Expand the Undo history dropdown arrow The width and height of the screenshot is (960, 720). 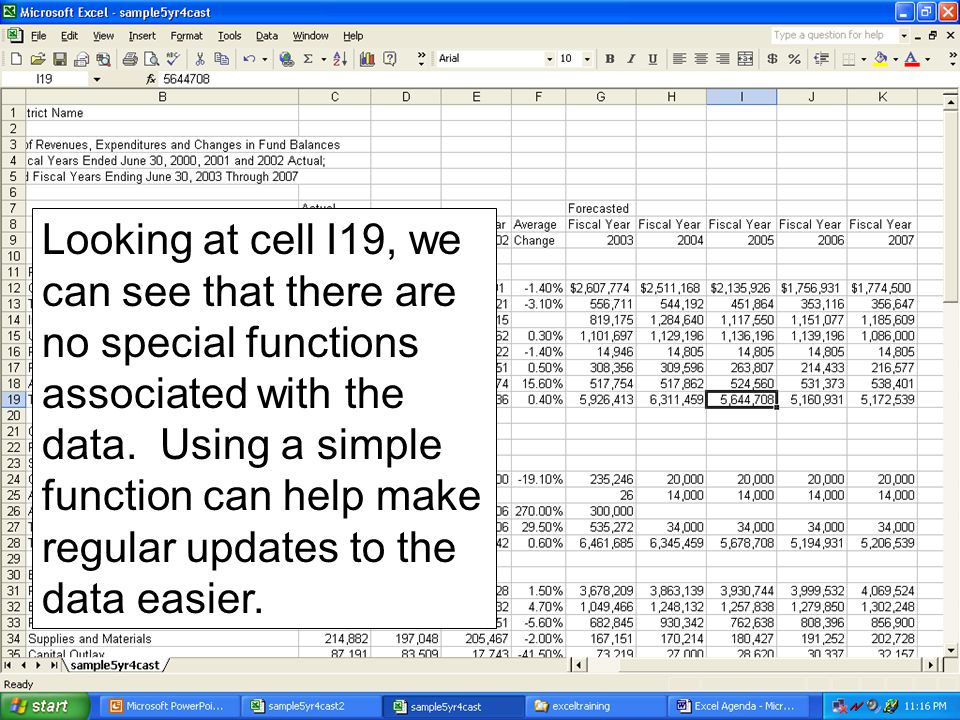[264, 59]
